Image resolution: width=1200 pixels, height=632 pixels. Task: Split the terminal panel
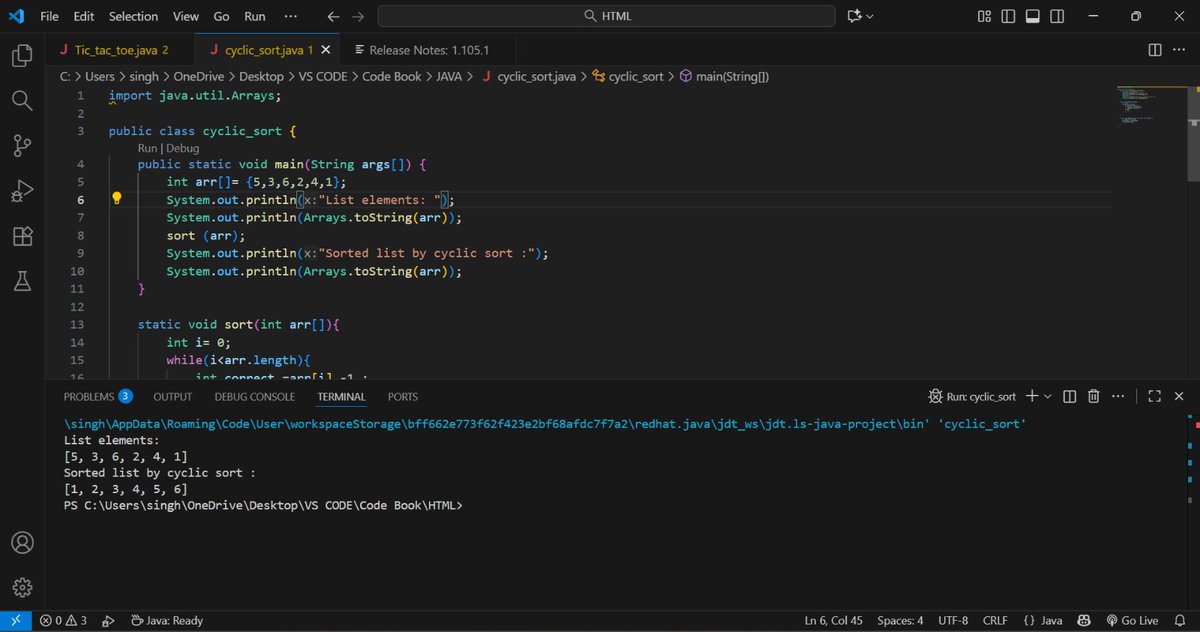(1070, 396)
